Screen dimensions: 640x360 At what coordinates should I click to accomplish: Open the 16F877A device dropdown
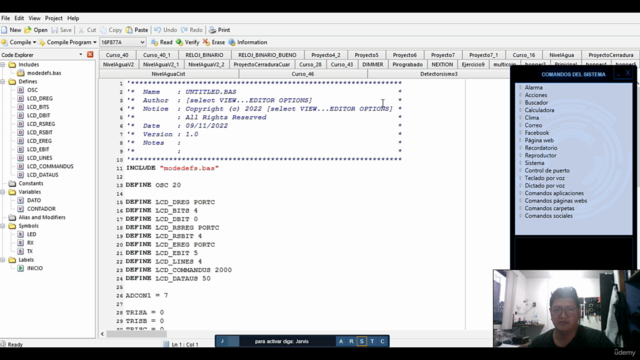point(142,42)
